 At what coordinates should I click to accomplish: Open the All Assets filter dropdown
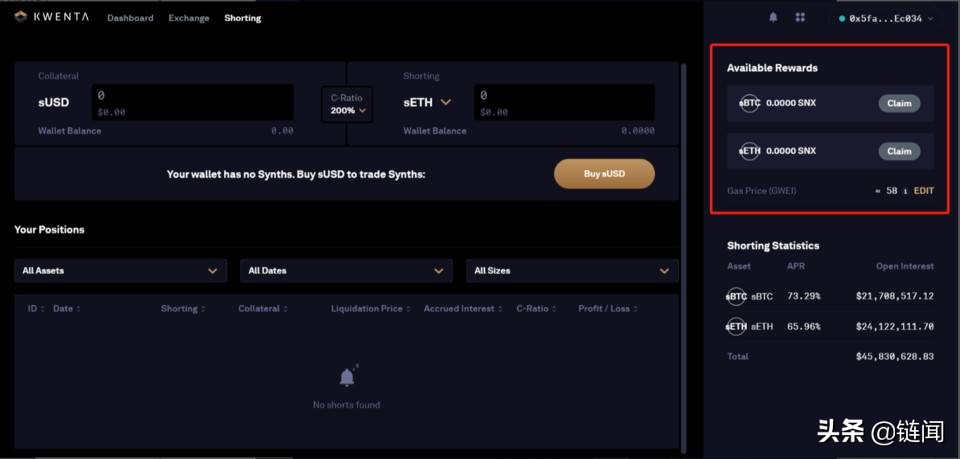[121, 271]
